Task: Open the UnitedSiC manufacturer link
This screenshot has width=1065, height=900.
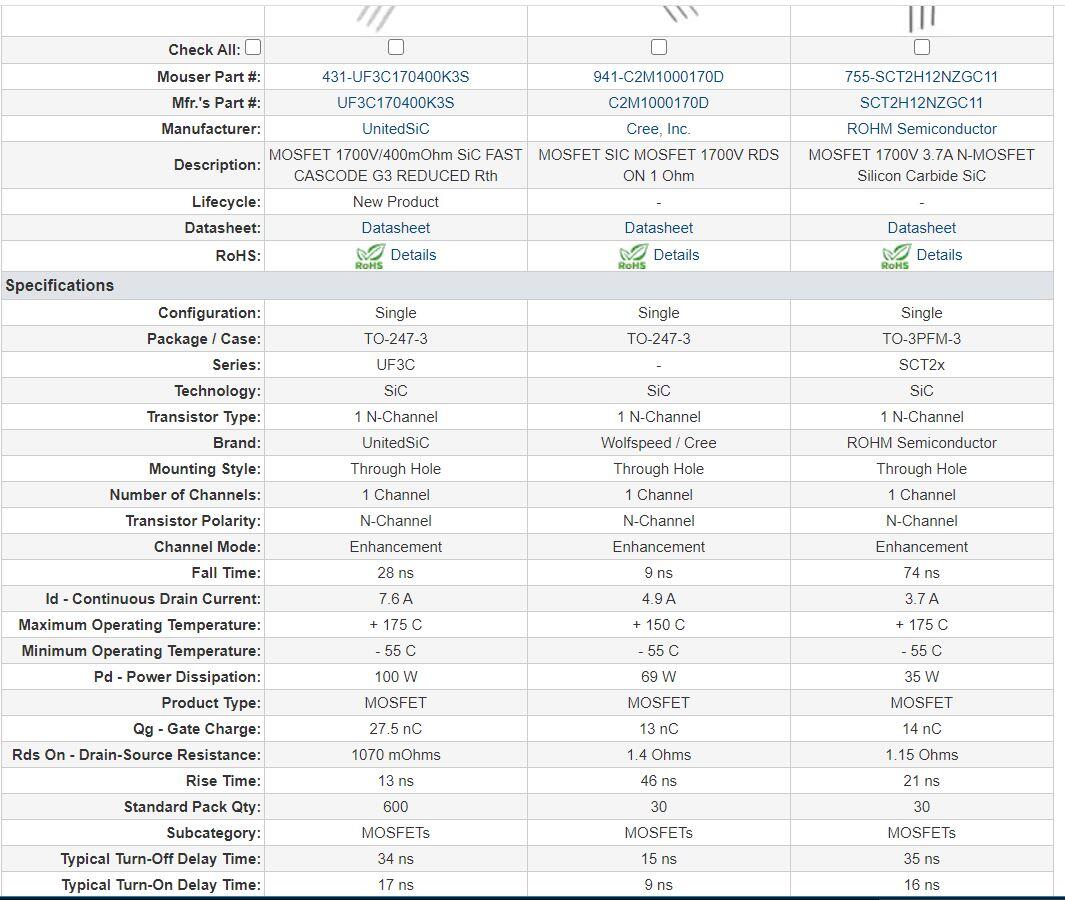Action: tap(396, 129)
